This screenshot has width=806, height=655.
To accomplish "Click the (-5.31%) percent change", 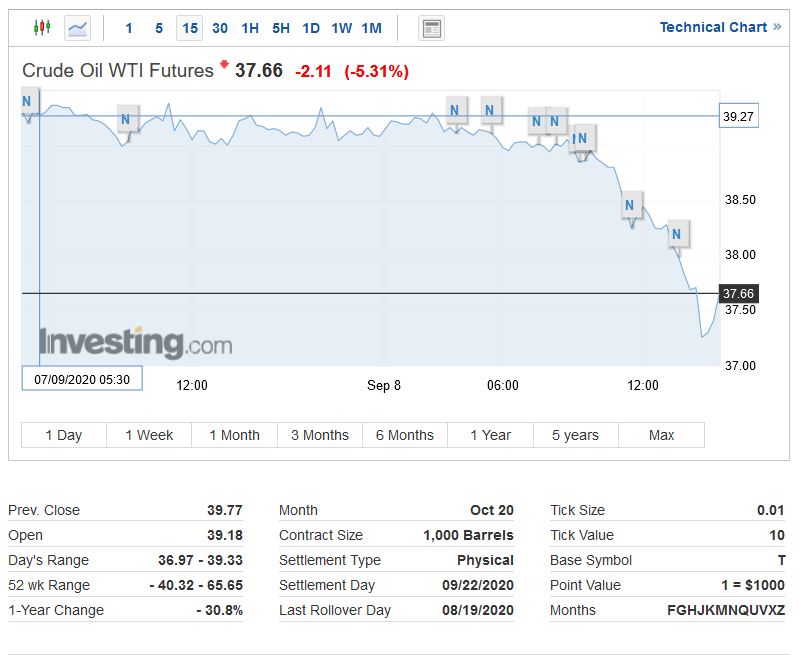I will click(376, 71).
